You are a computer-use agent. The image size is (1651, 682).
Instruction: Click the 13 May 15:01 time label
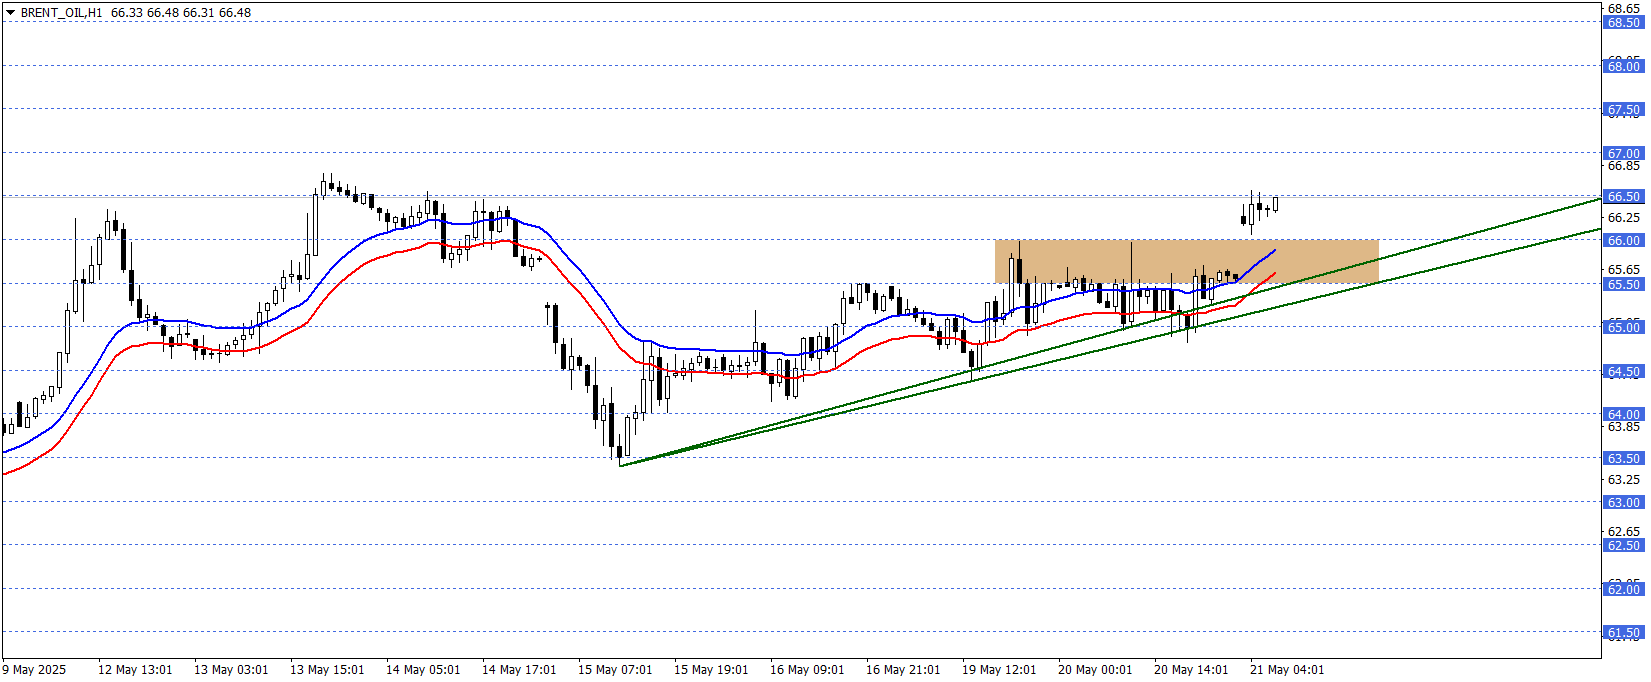point(327,670)
